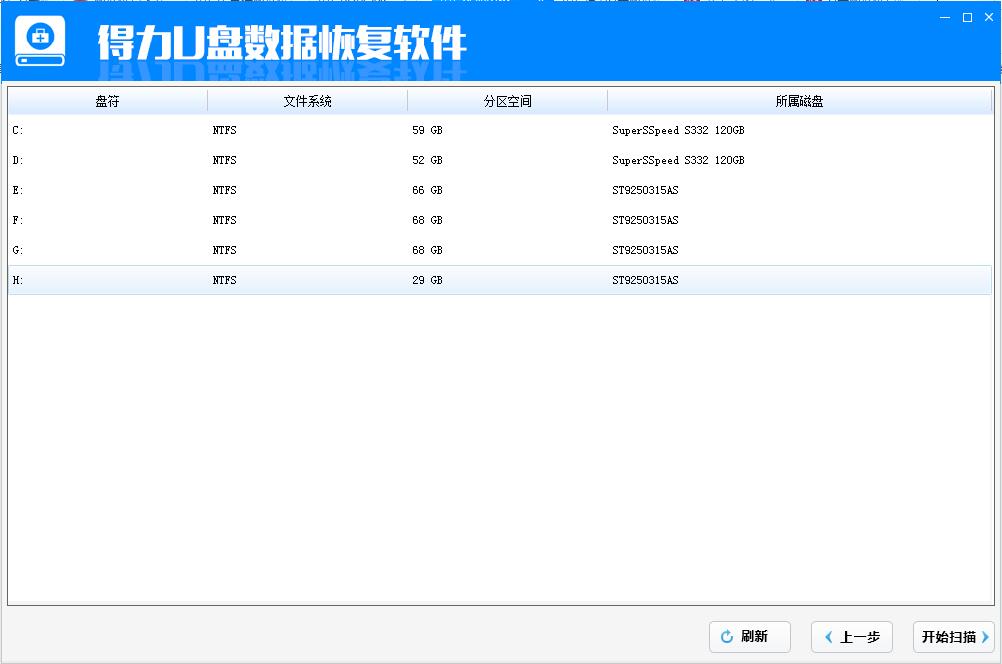Click the USB recovery app logo icon

coord(39,42)
